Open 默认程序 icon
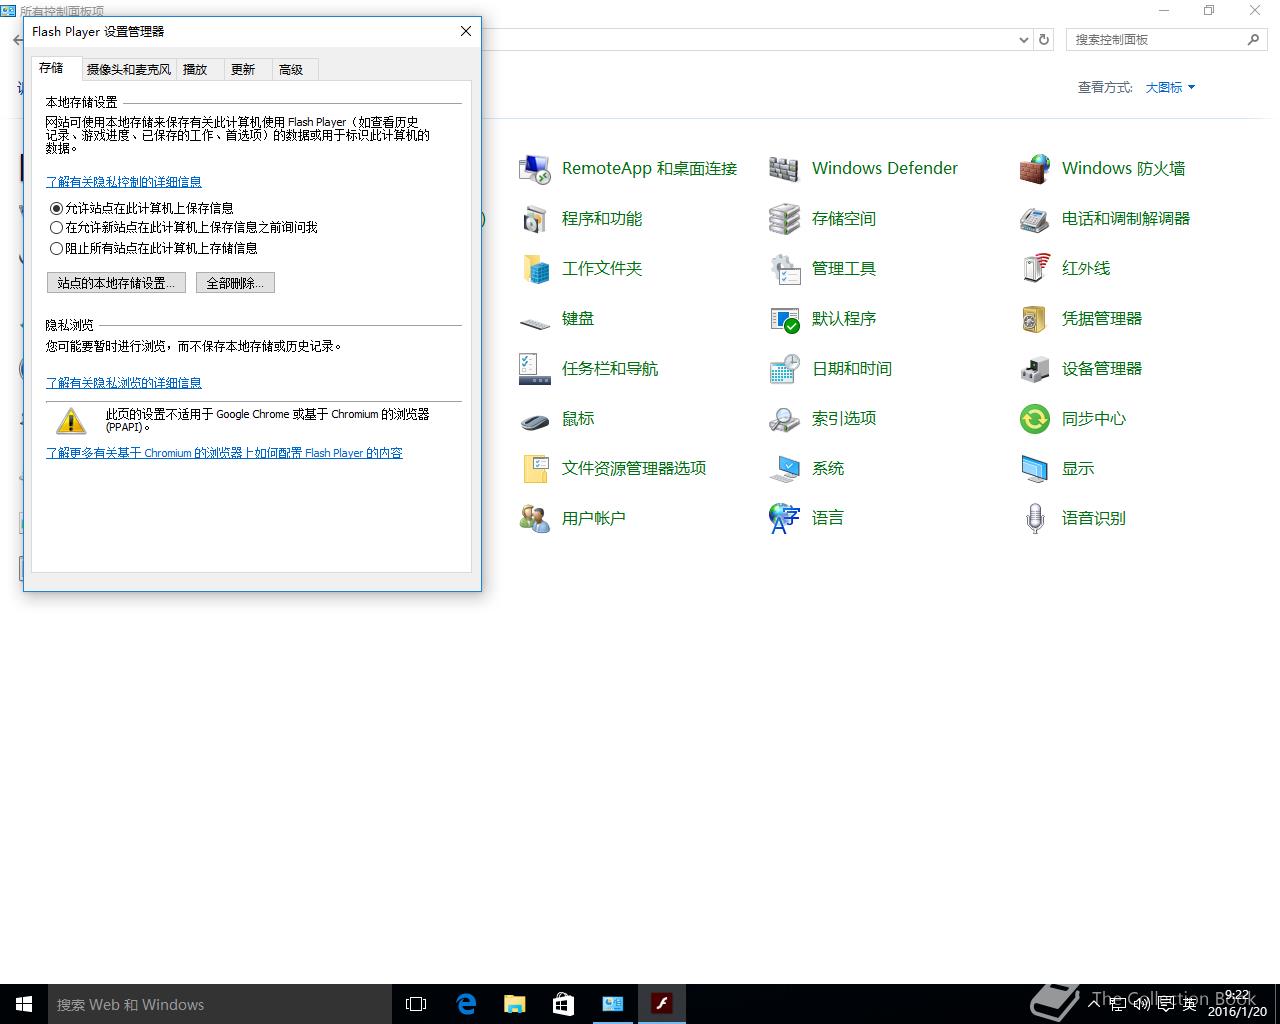Viewport: 1280px width, 1024px height. point(785,319)
